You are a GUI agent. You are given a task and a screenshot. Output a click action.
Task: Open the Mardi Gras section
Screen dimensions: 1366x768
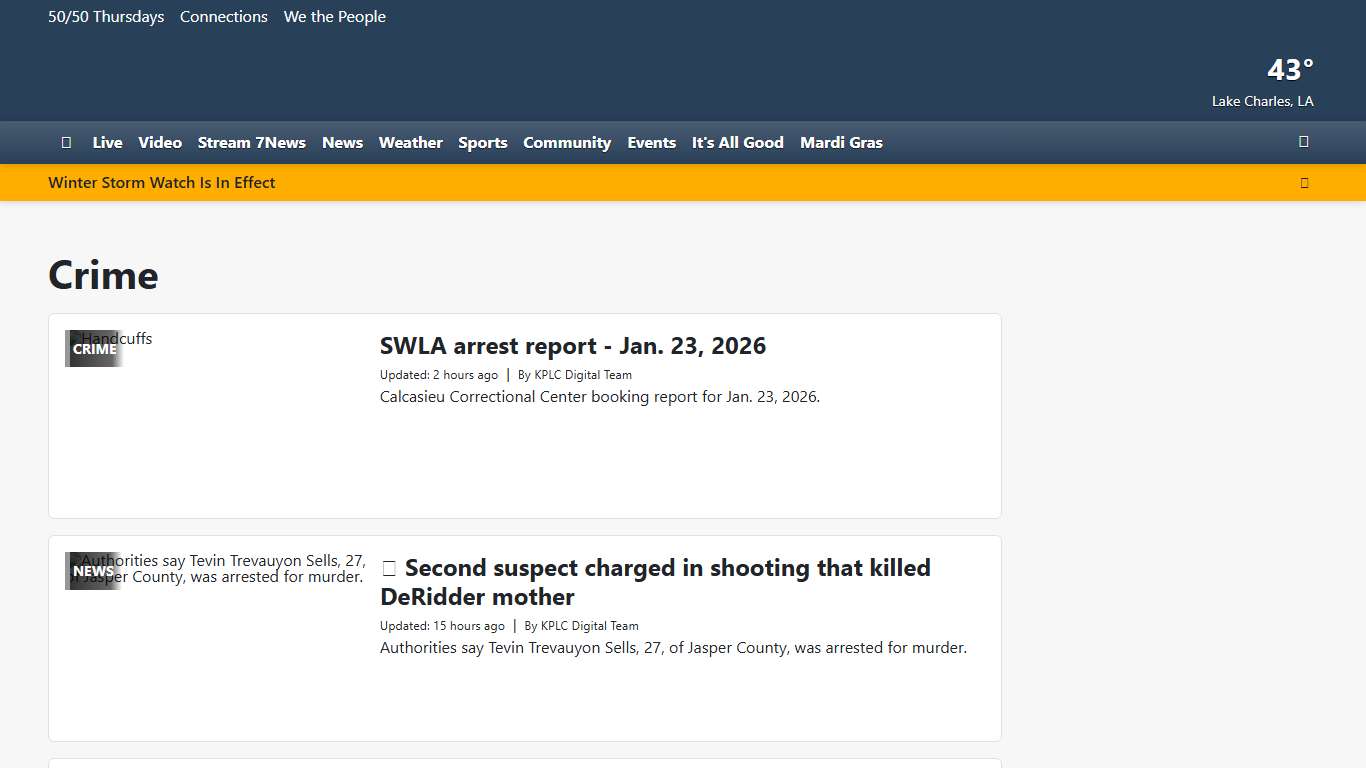pyautogui.click(x=841, y=143)
